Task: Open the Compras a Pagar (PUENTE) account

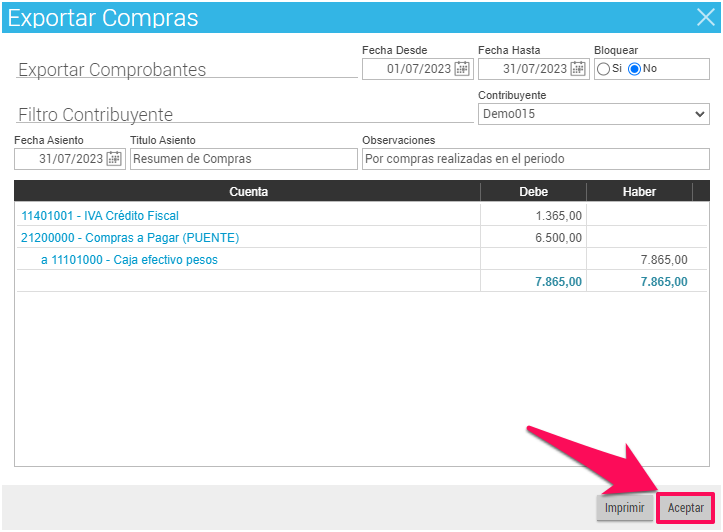Action: point(130,237)
